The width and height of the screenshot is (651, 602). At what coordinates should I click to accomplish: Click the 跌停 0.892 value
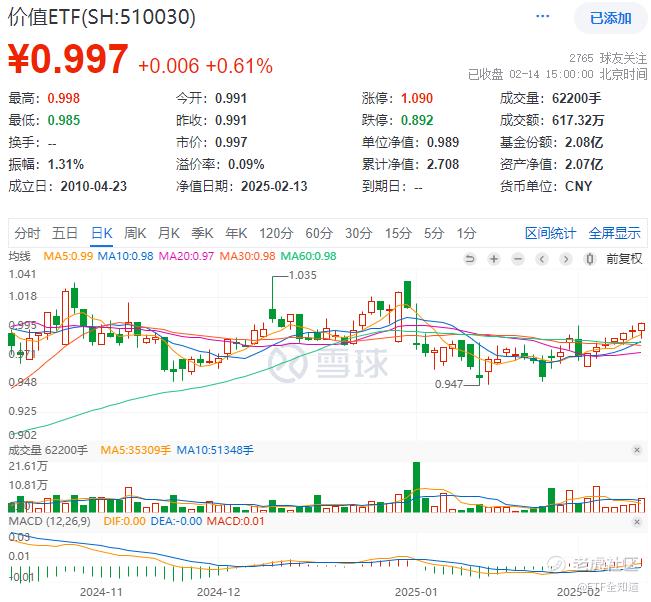point(417,120)
